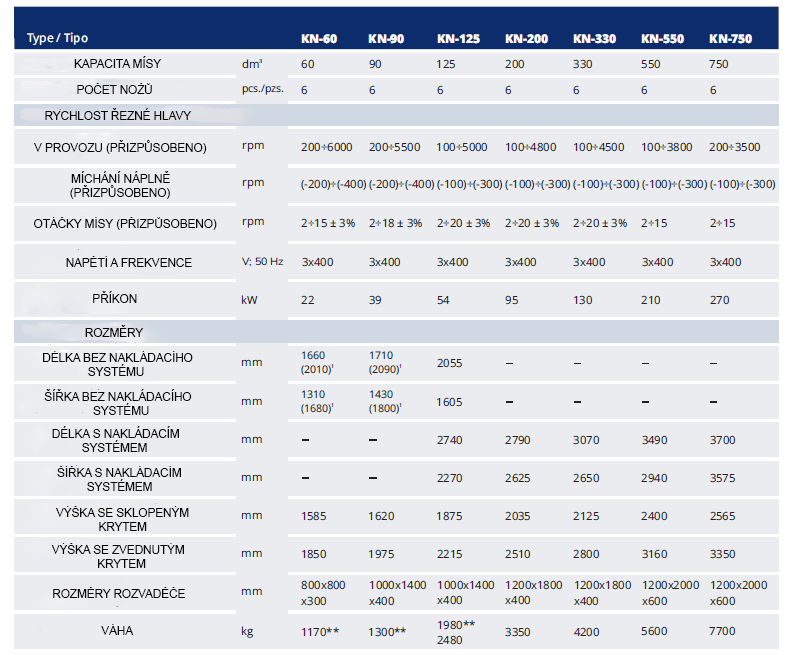Click the VÁHA row label
792x655 pixels.
tap(117, 631)
